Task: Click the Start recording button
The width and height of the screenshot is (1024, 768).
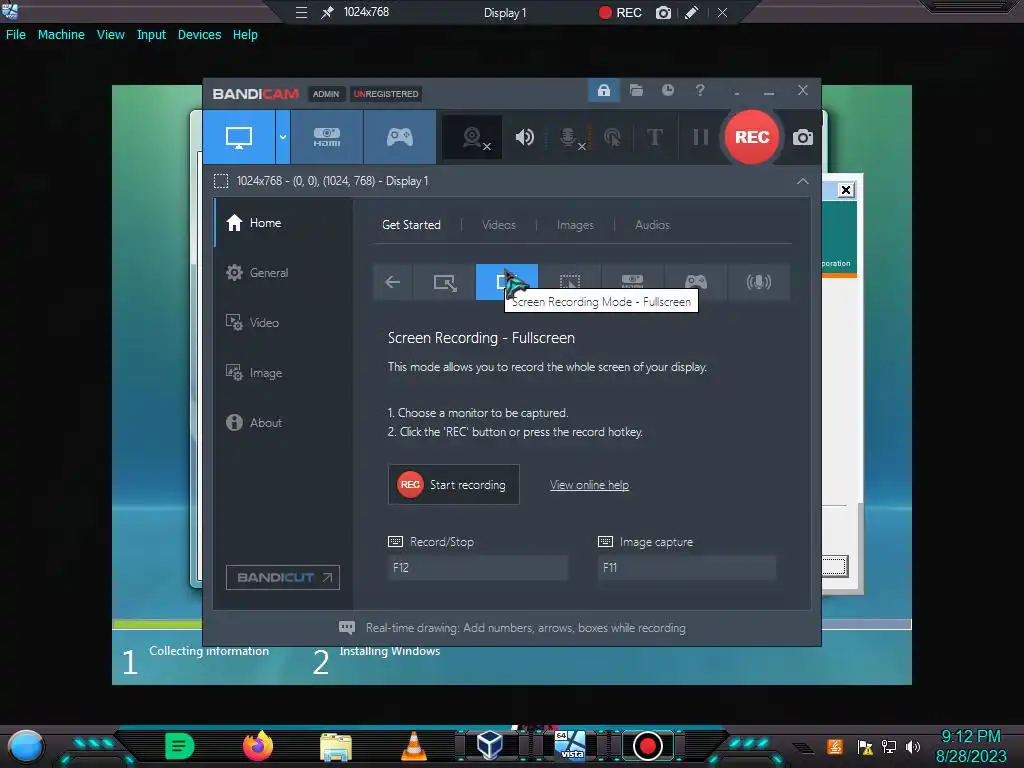Action: pos(454,485)
